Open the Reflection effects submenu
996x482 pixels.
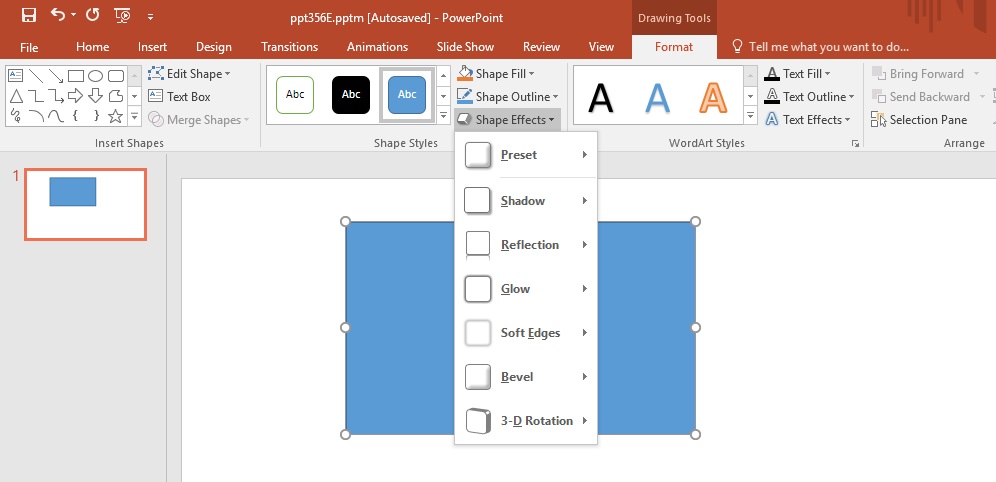(526, 244)
